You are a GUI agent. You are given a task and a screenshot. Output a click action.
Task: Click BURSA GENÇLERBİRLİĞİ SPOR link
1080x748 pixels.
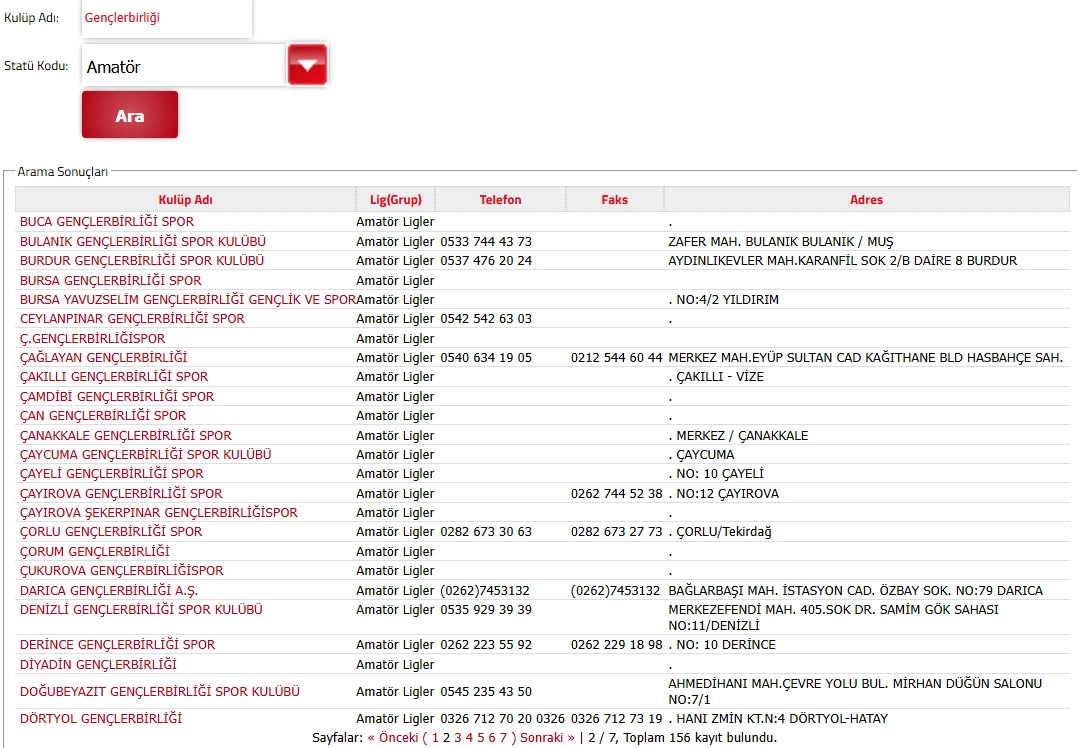[x=110, y=281]
